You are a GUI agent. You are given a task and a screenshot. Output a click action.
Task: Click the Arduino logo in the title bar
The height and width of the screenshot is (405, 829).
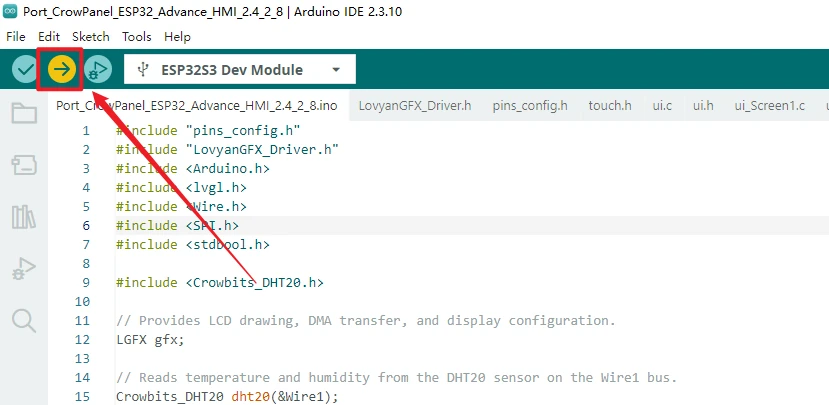pyautogui.click(x=10, y=12)
